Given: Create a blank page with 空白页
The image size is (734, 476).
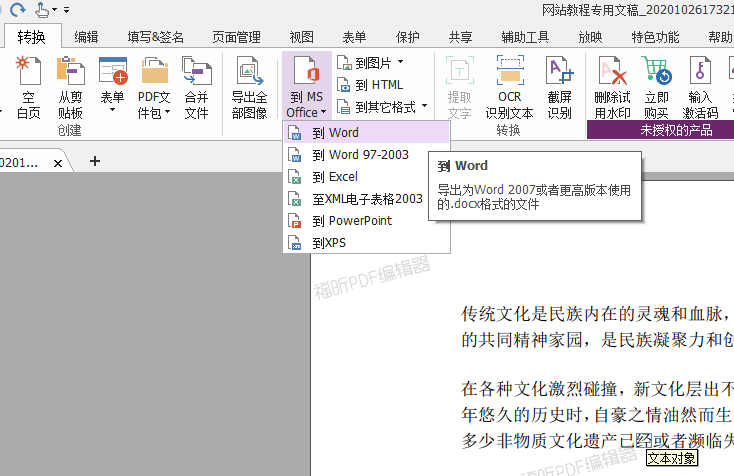Looking at the screenshot, I should [x=29, y=87].
